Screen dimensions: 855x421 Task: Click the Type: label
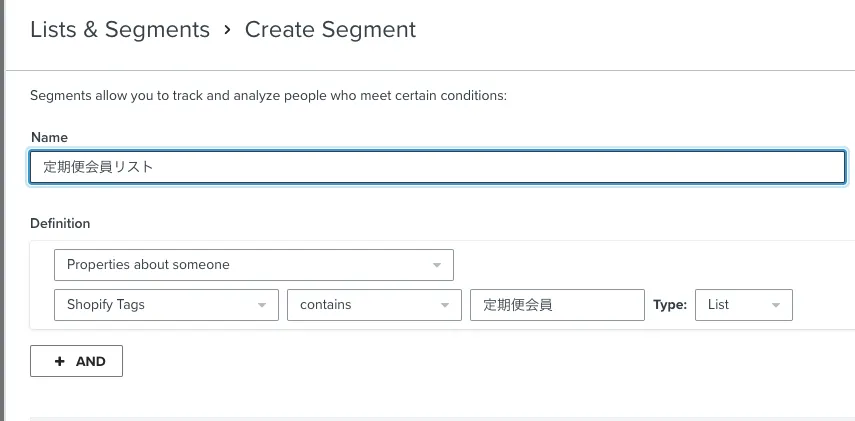(670, 305)
